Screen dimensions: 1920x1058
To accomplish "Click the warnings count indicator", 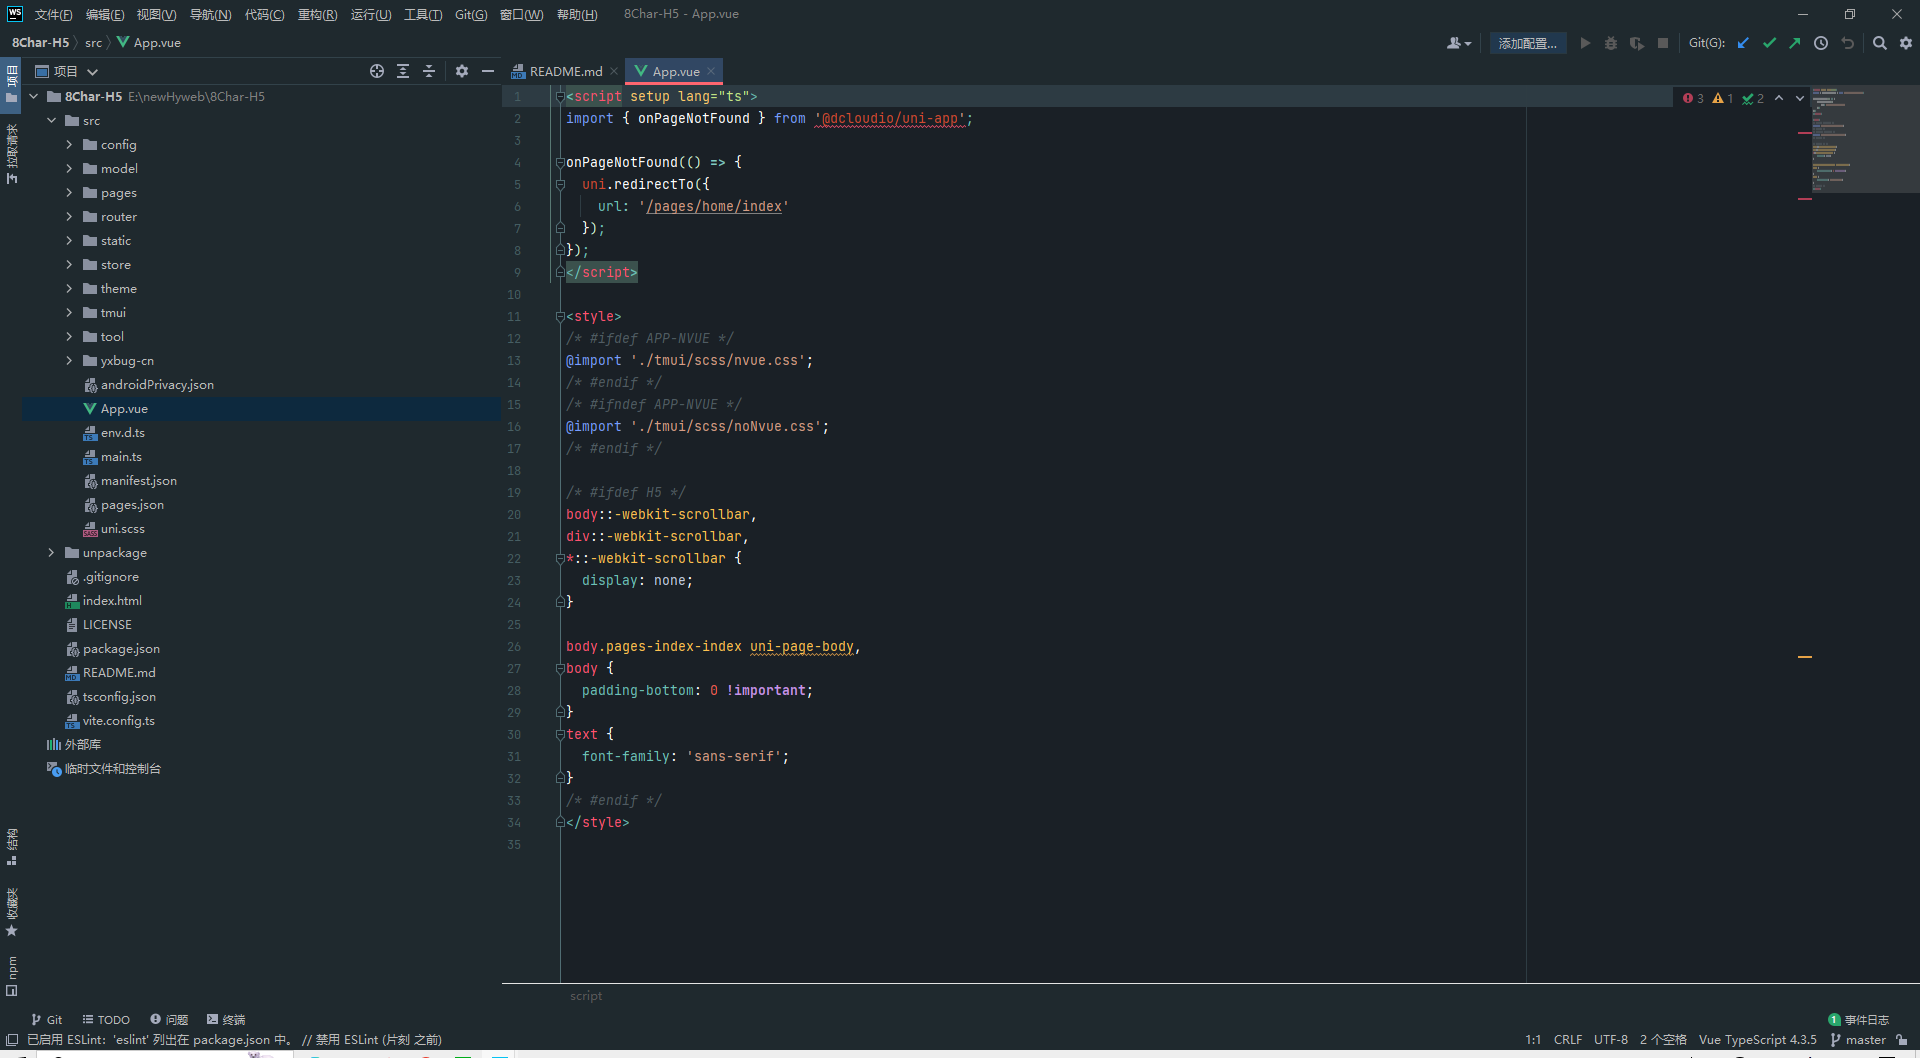I will [1723, 98].
